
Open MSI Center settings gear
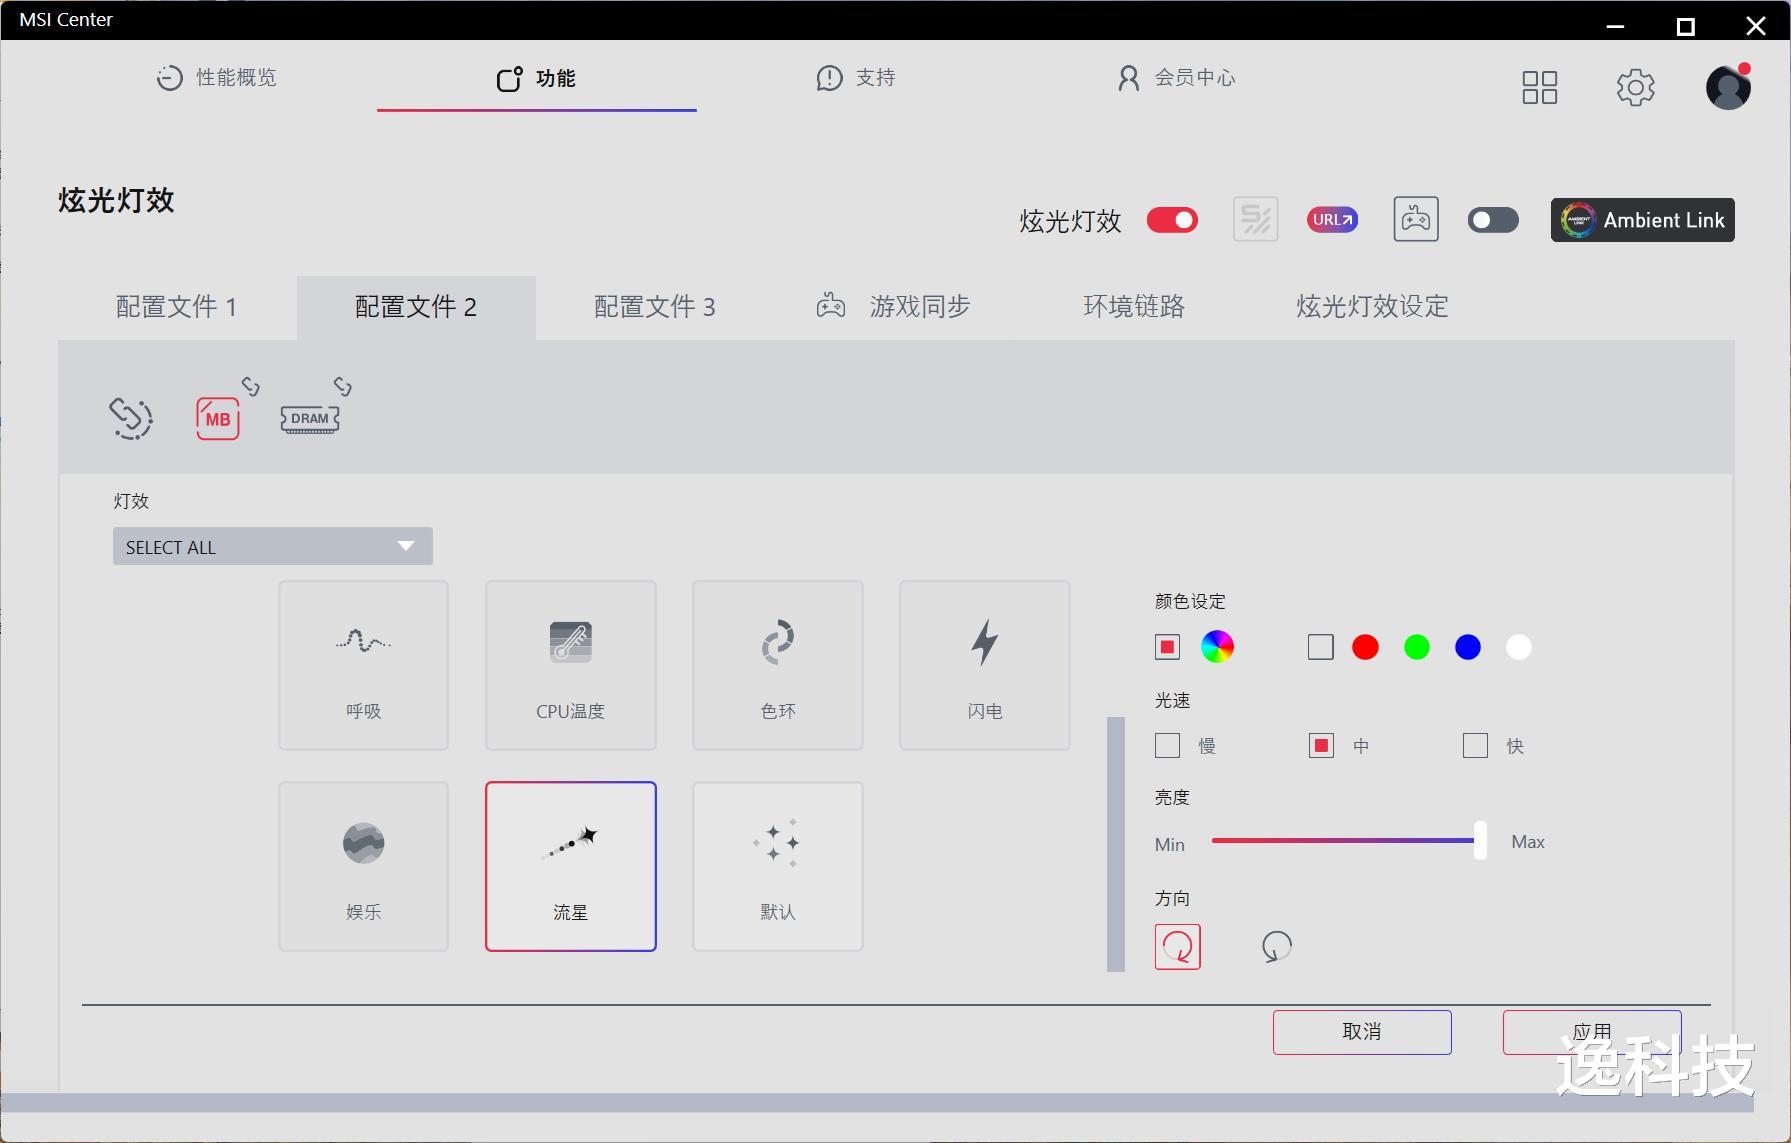[1636, 87]
